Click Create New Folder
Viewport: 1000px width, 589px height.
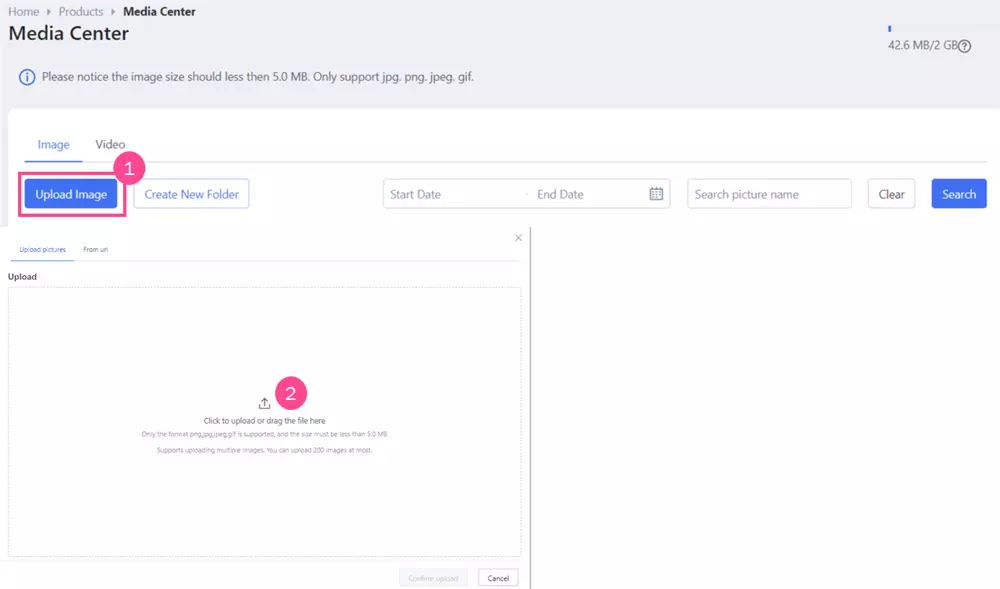coord(191,194)
